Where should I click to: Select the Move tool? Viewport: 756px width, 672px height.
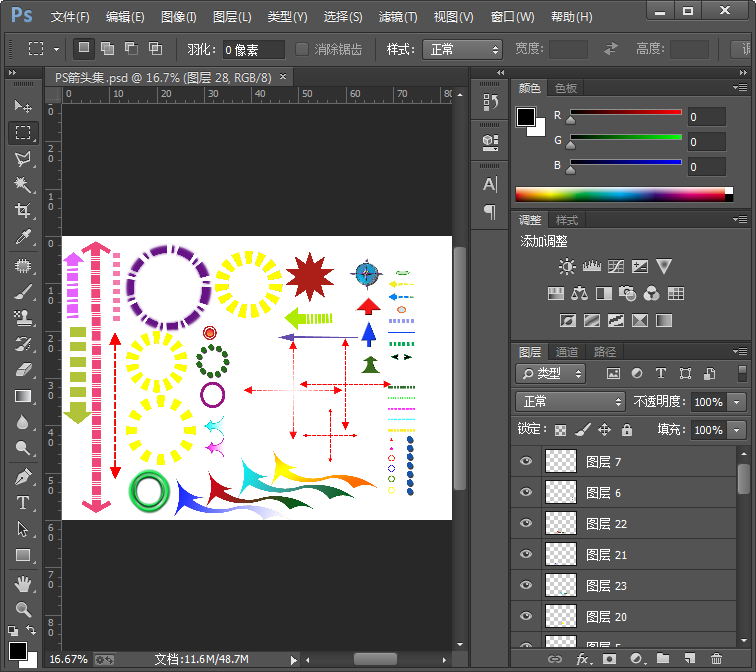point(23,106)
